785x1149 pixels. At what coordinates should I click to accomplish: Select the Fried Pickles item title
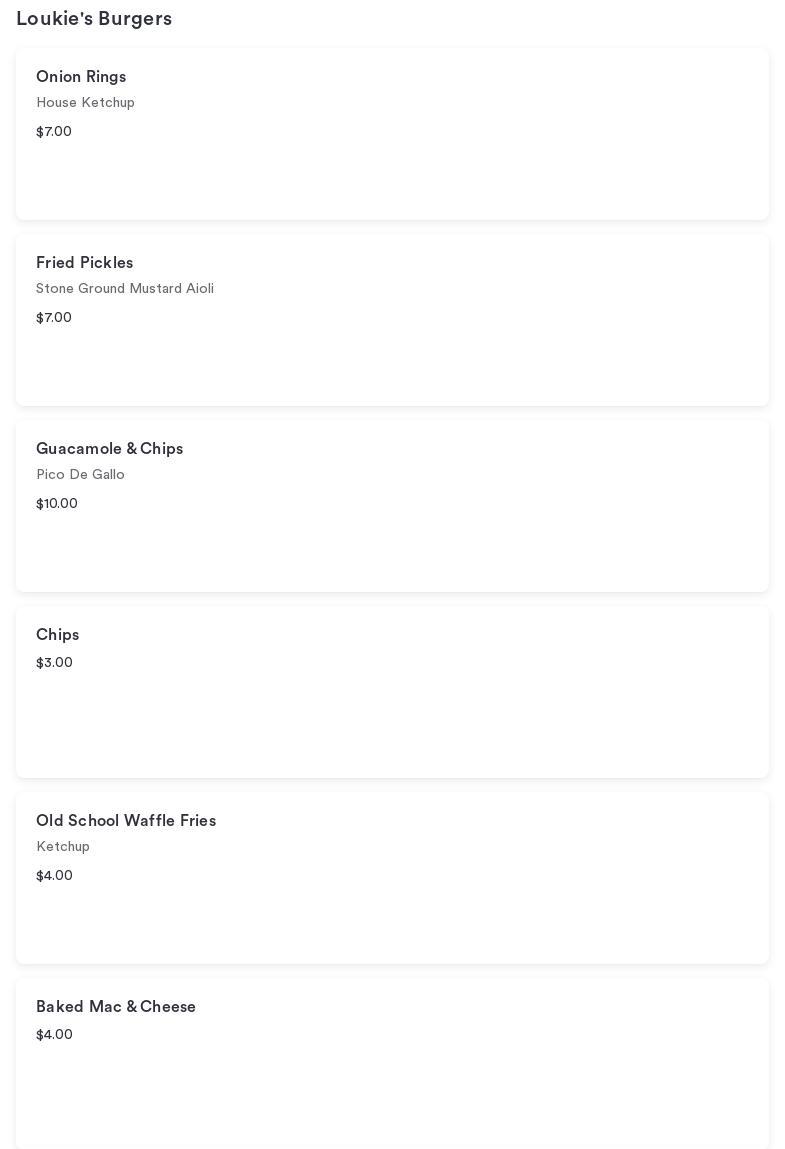pyautogui.click(x=84, y=263)
